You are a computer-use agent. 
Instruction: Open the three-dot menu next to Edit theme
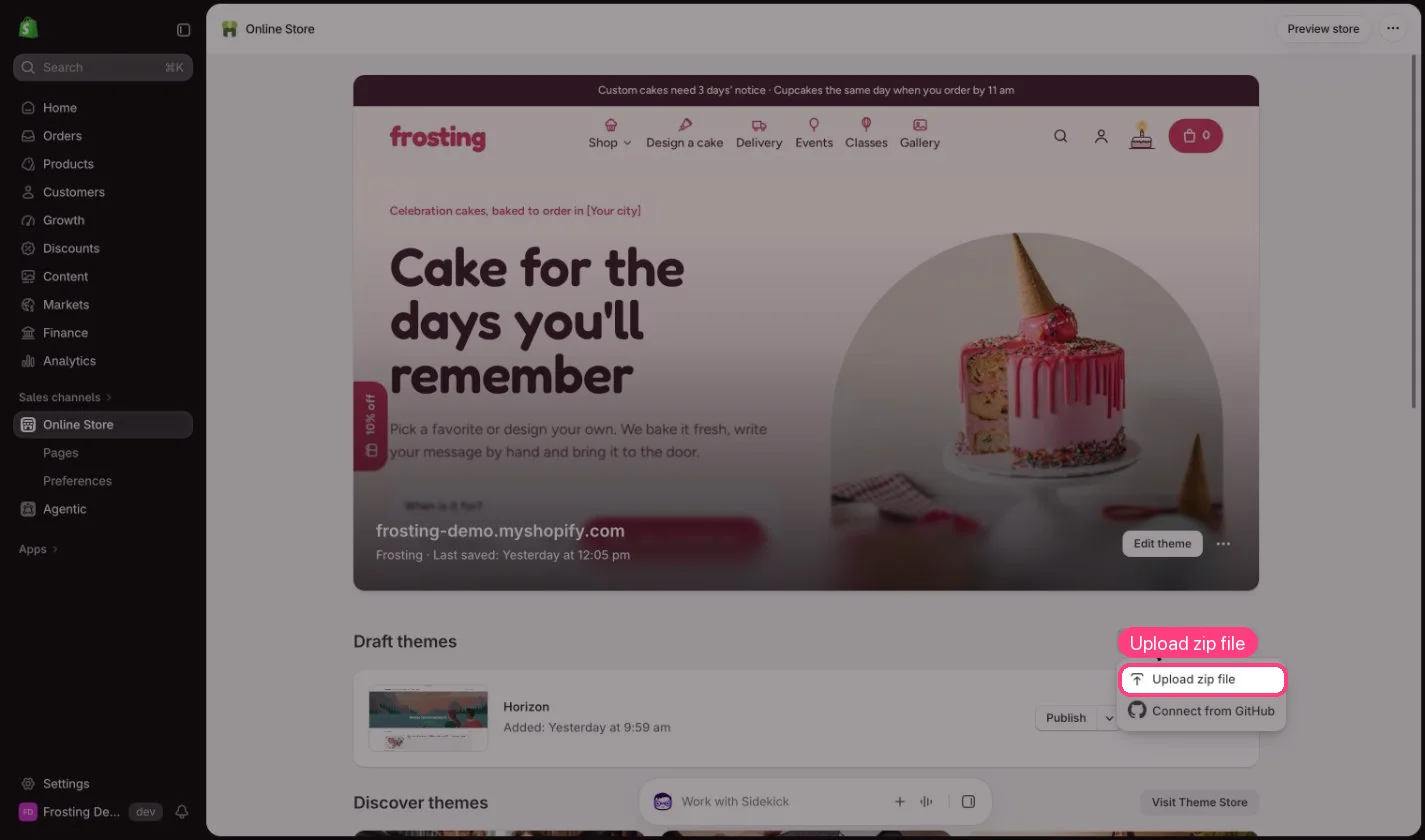(1223, 544)
